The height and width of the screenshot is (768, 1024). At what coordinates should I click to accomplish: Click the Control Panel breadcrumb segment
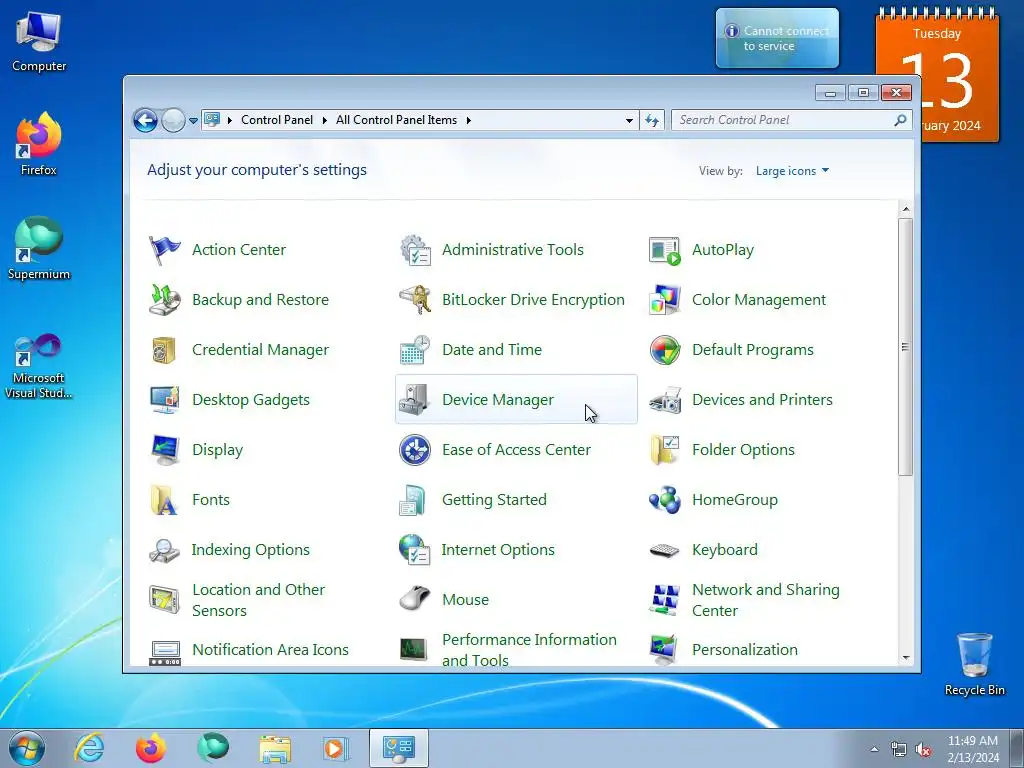(277, 120)
